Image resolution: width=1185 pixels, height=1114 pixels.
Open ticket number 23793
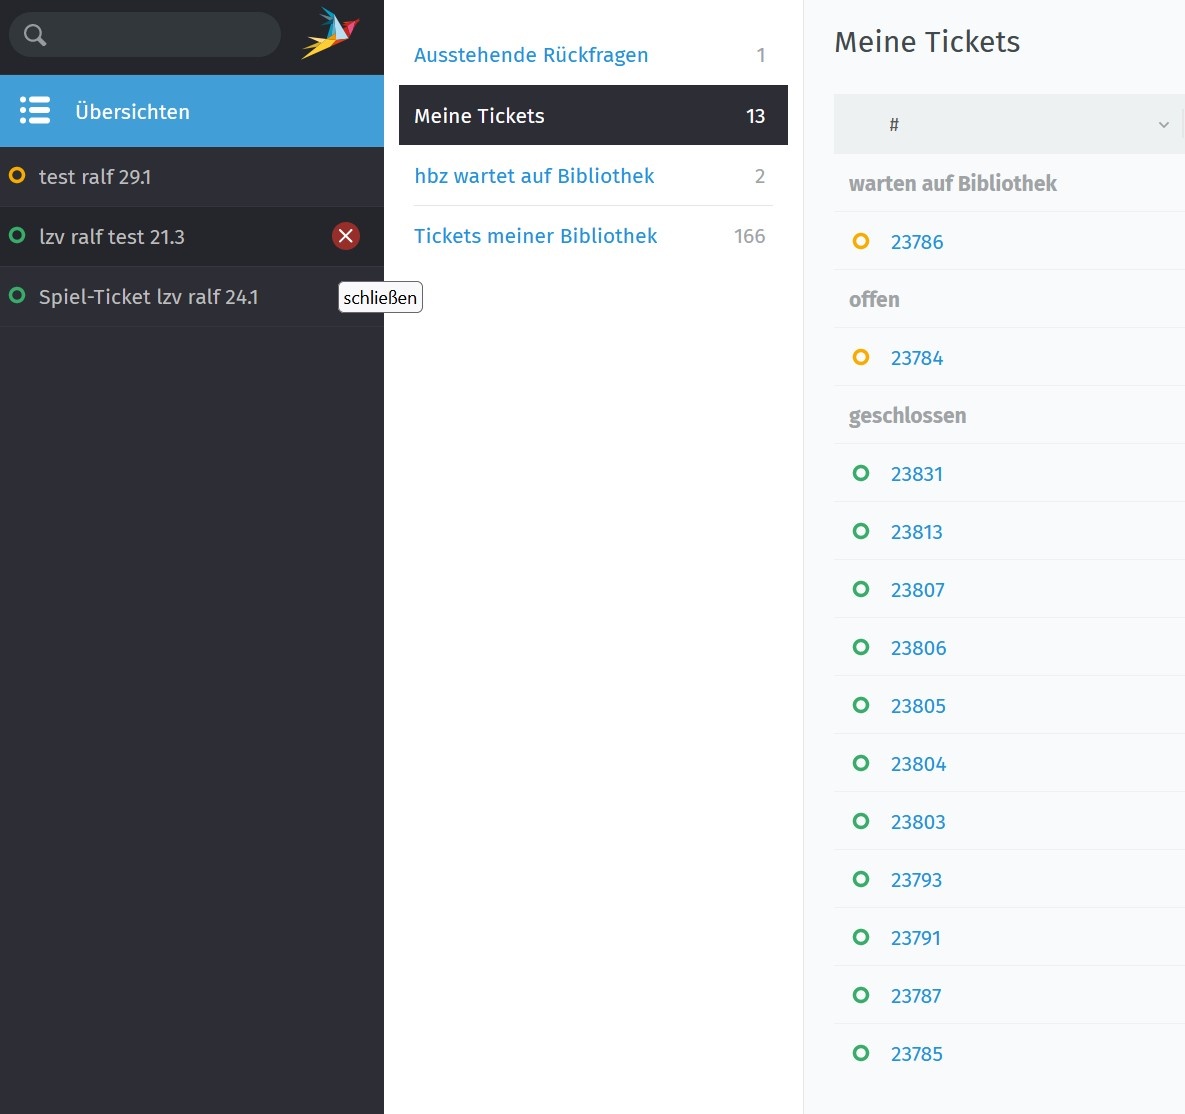(916, 880)
